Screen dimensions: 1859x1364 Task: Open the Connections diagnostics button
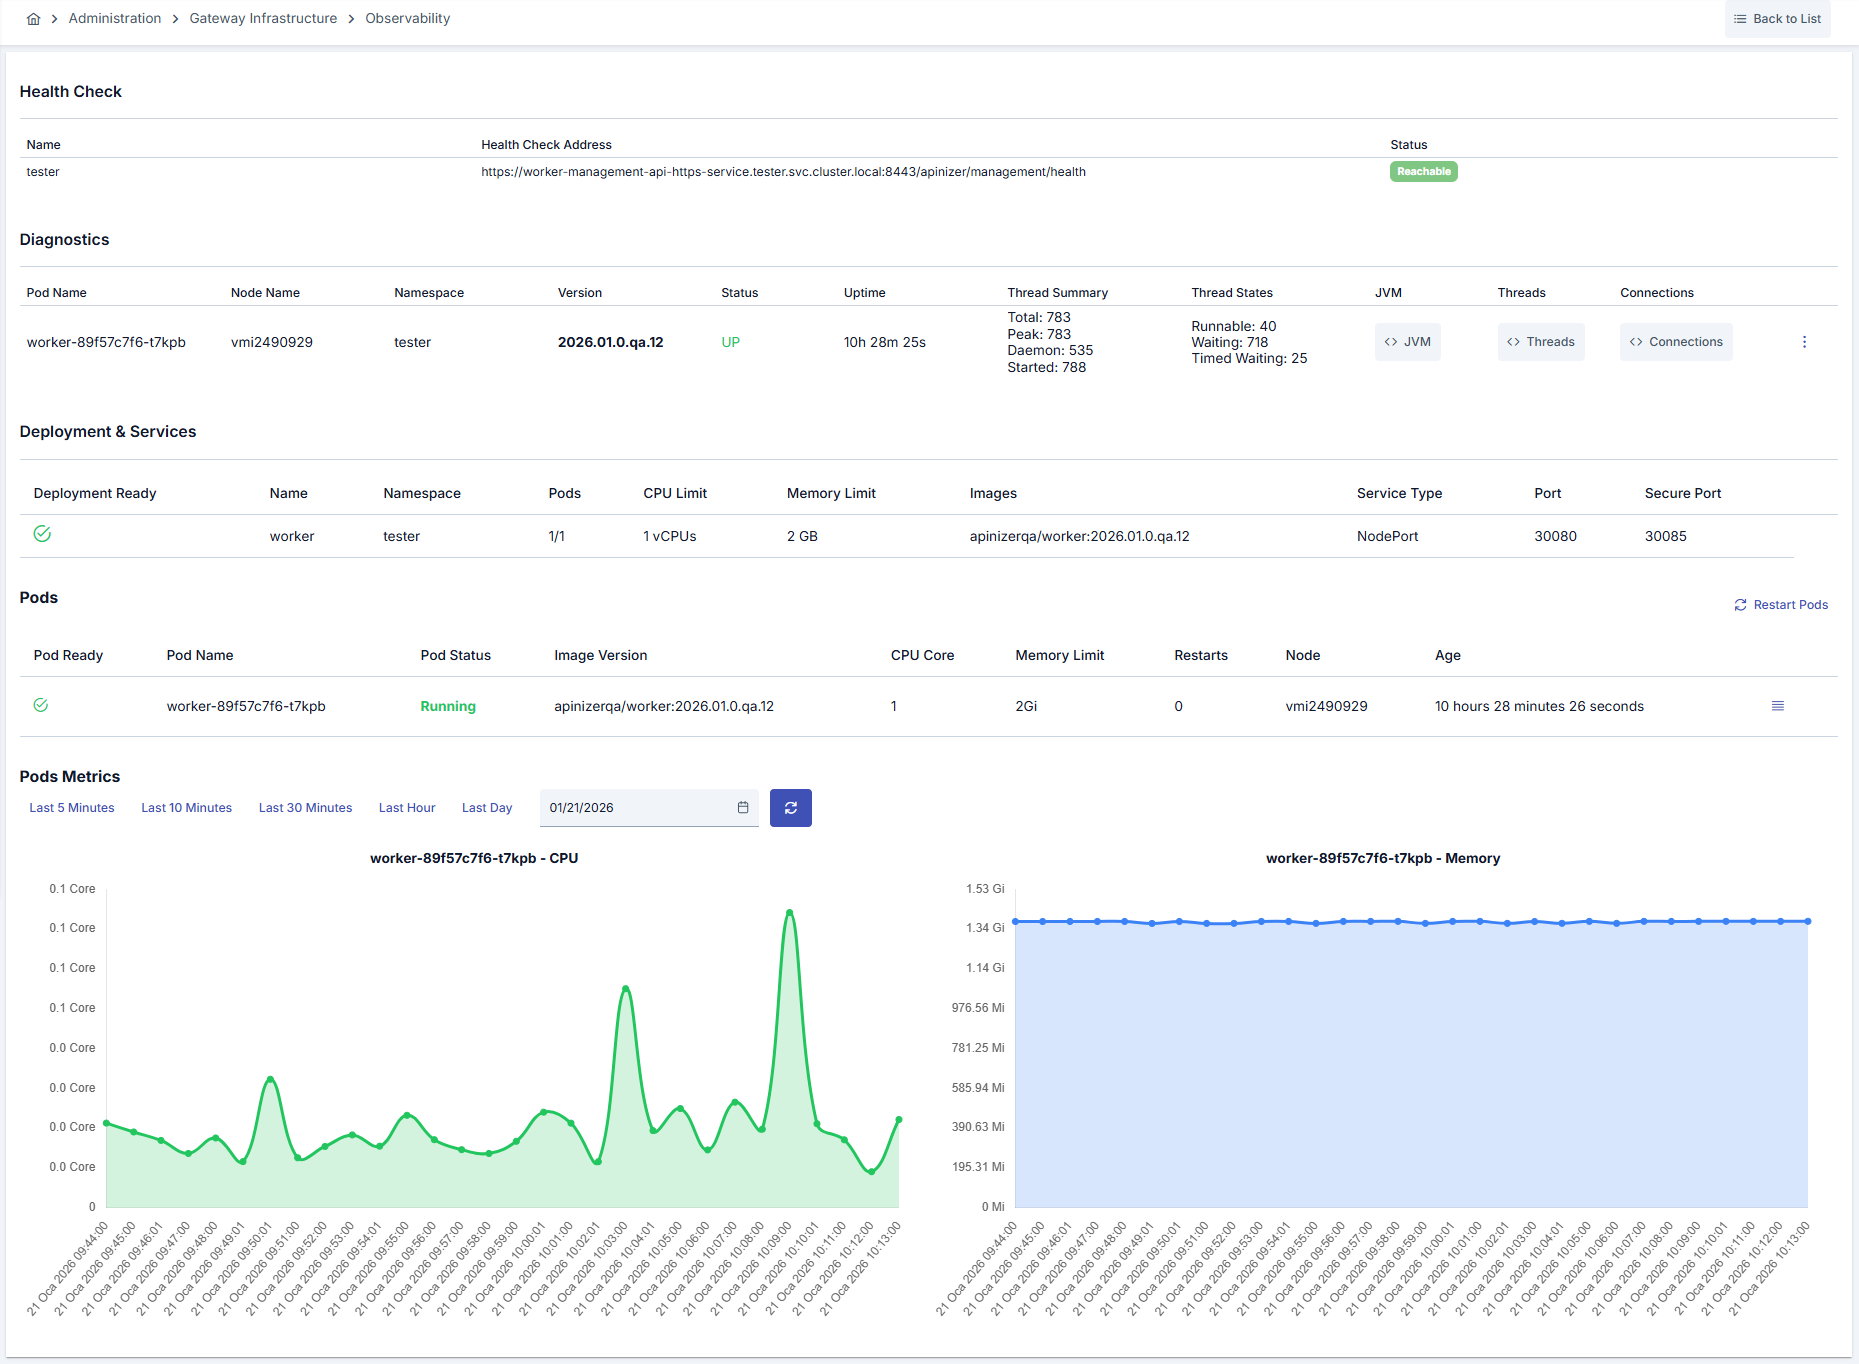(x=1675, y=342)
